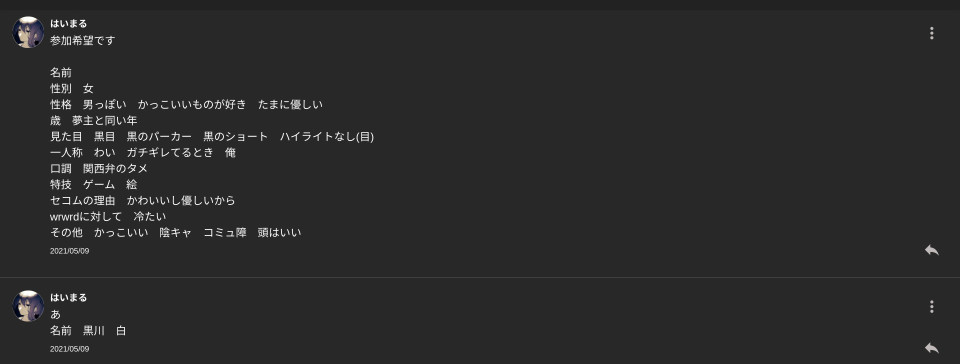Click the 歳 夢主と同い年 line
The width and height of the screenshot is (960, 364).
point(94,121)
